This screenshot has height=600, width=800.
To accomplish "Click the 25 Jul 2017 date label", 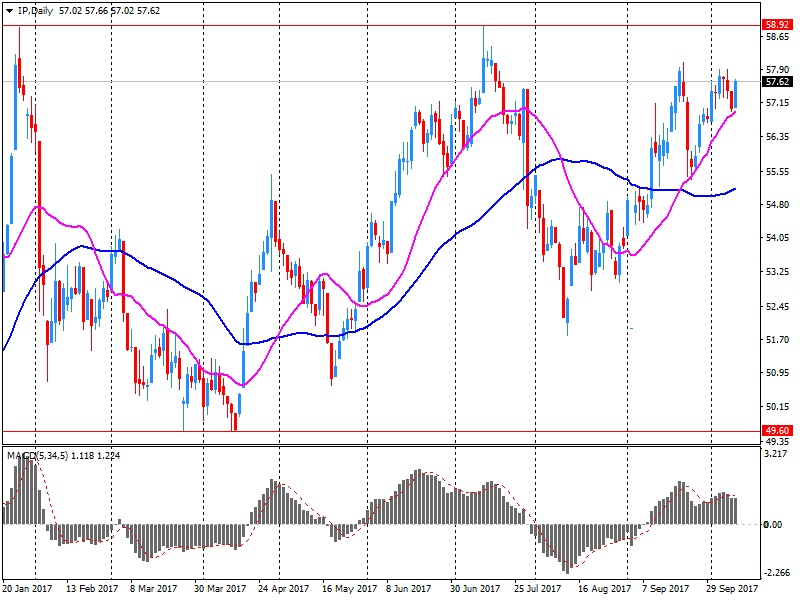I will [x=538, y=589].
